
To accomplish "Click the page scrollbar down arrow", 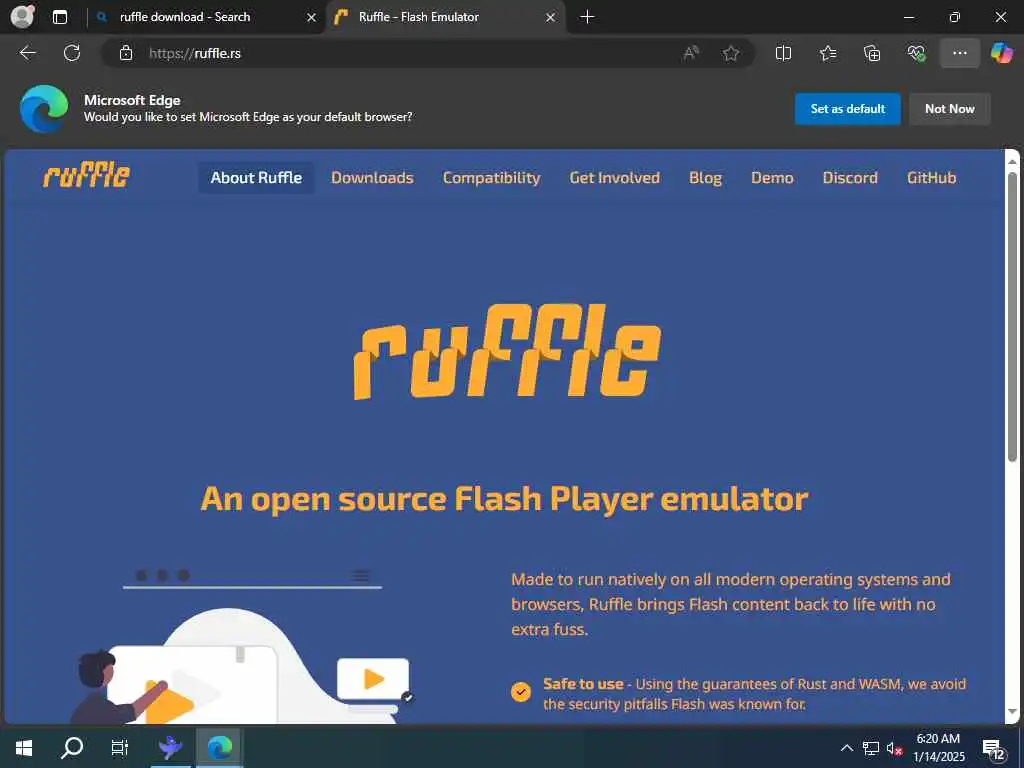I will 1012,712.
